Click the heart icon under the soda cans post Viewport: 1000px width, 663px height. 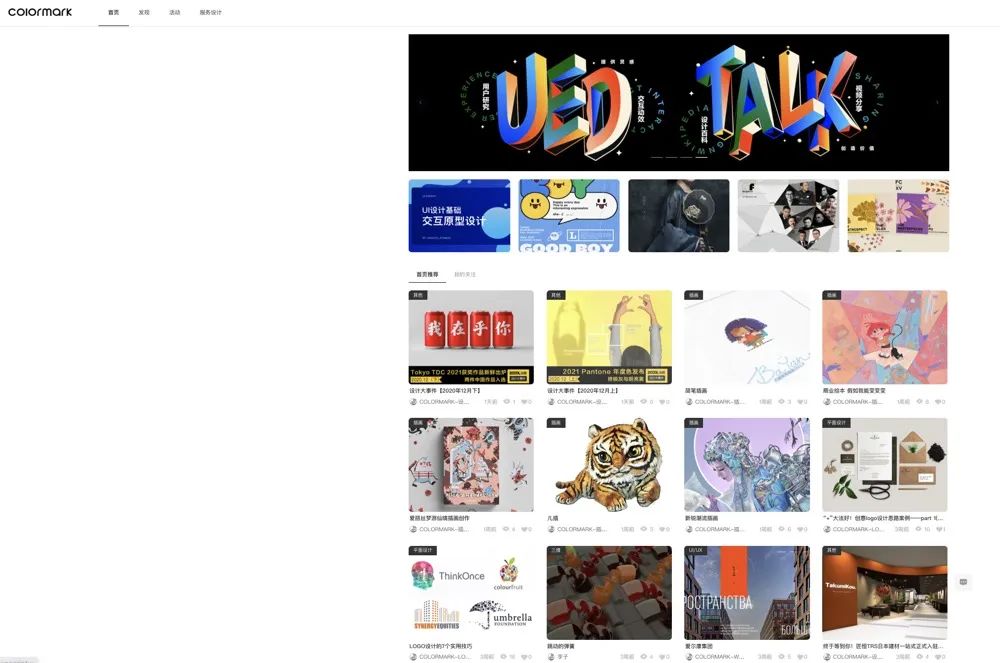pos(524,402)
